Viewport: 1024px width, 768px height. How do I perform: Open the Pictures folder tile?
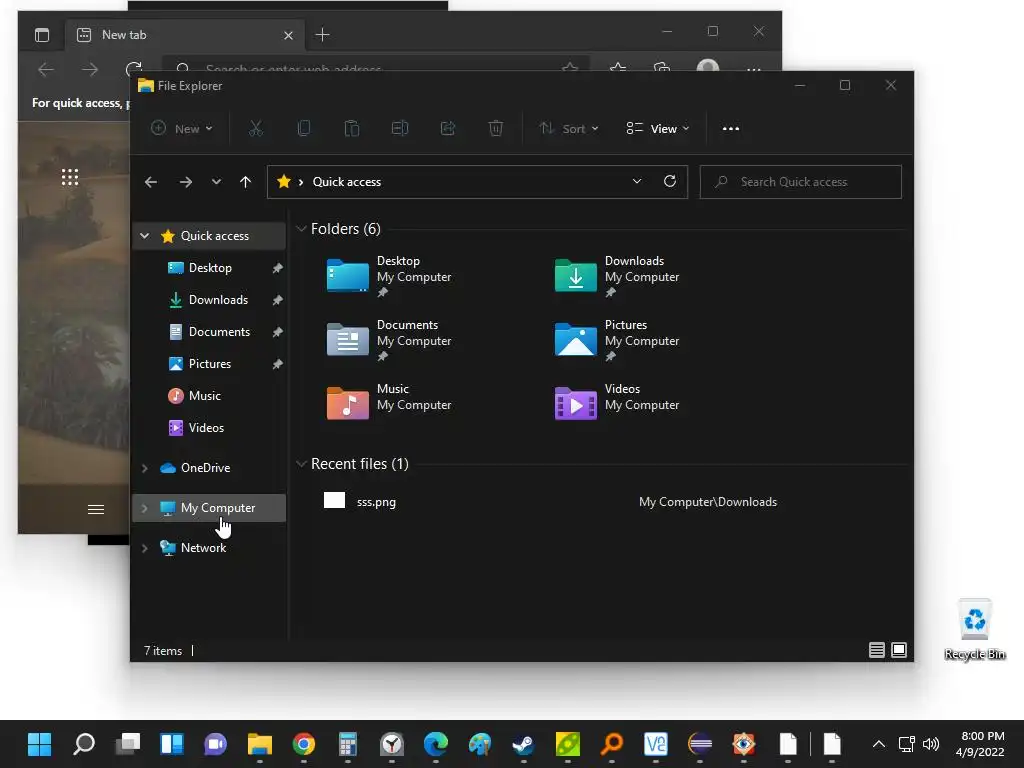[x=617, y=341]
